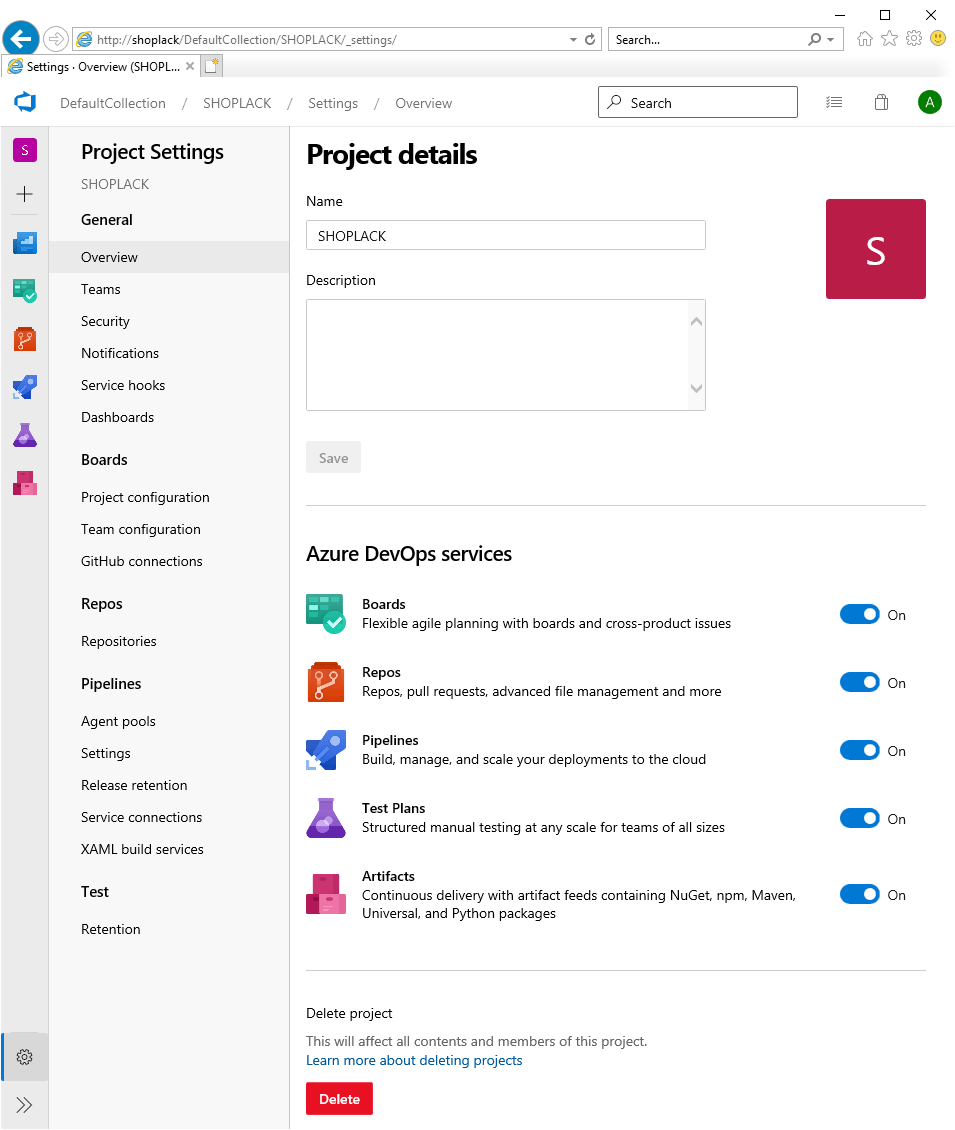Click browser back arrow button
This screenshot has width=955, height=1130.
(21, 38)
